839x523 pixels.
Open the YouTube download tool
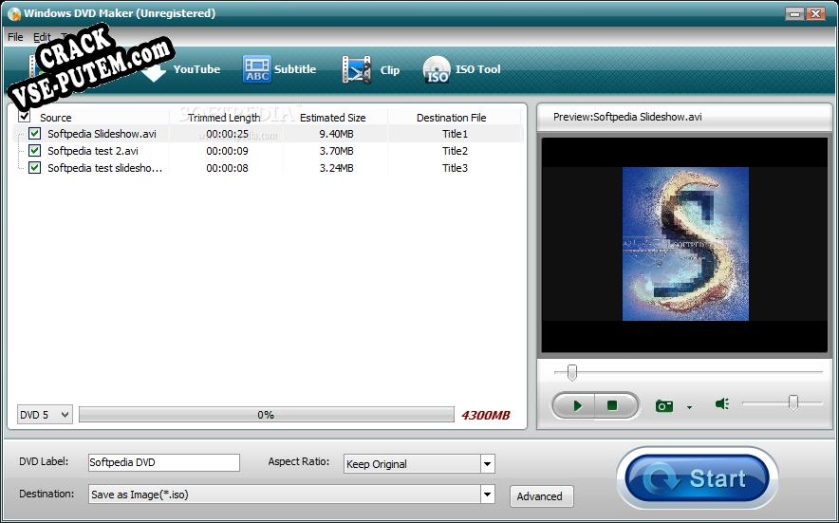point(182,70)
